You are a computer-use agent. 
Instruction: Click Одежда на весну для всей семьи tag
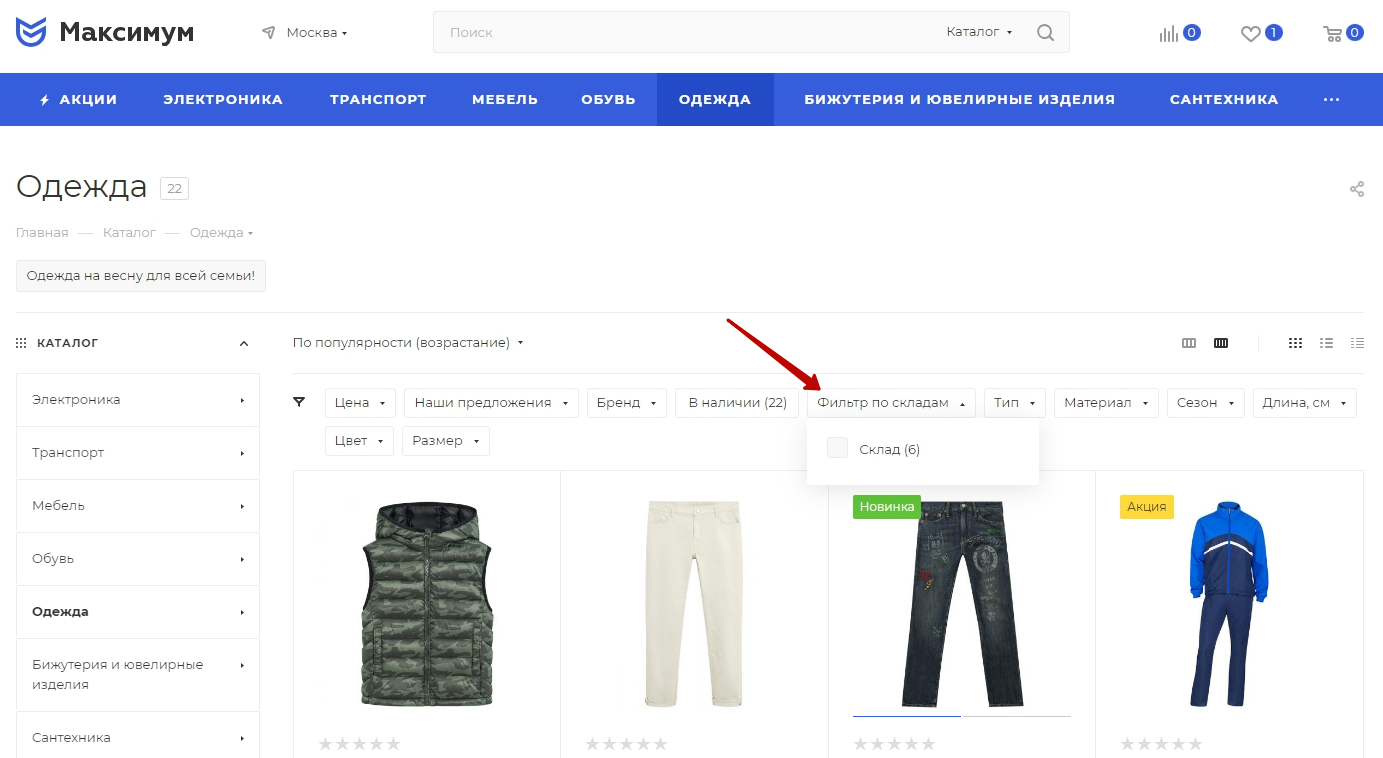coord(141,276)
